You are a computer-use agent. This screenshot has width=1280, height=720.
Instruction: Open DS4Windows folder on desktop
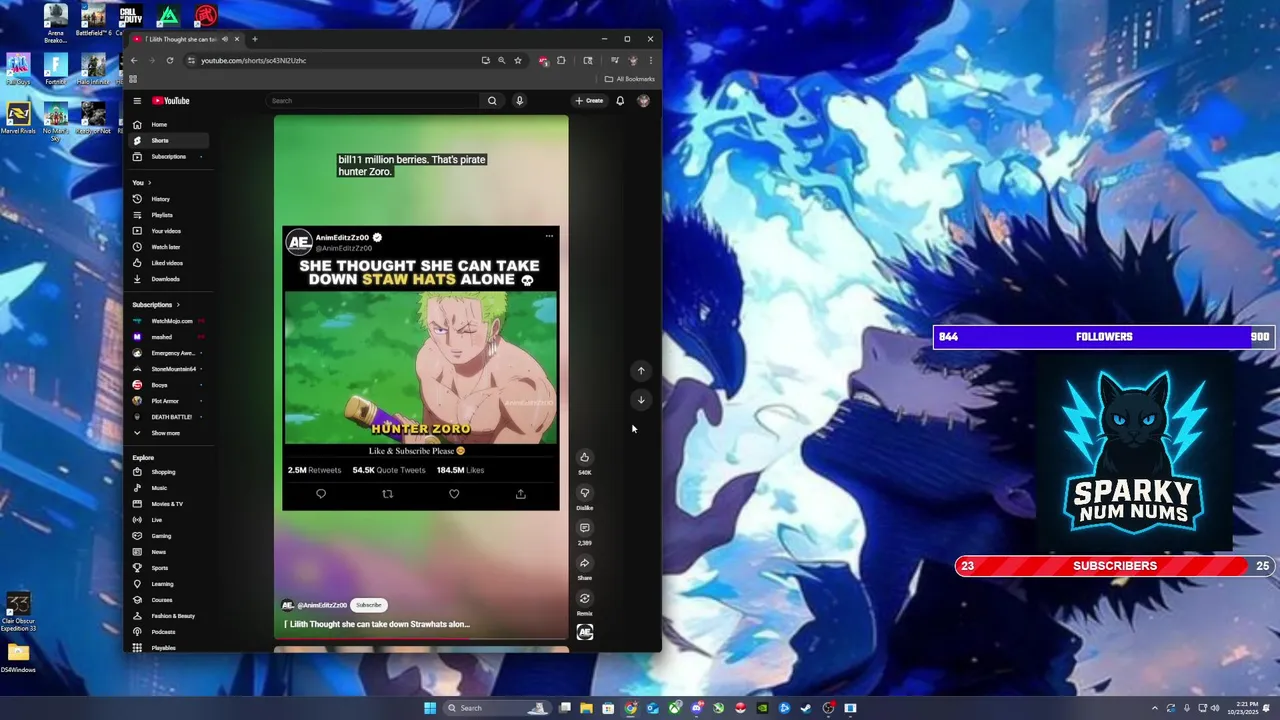(x=18, y=658)
